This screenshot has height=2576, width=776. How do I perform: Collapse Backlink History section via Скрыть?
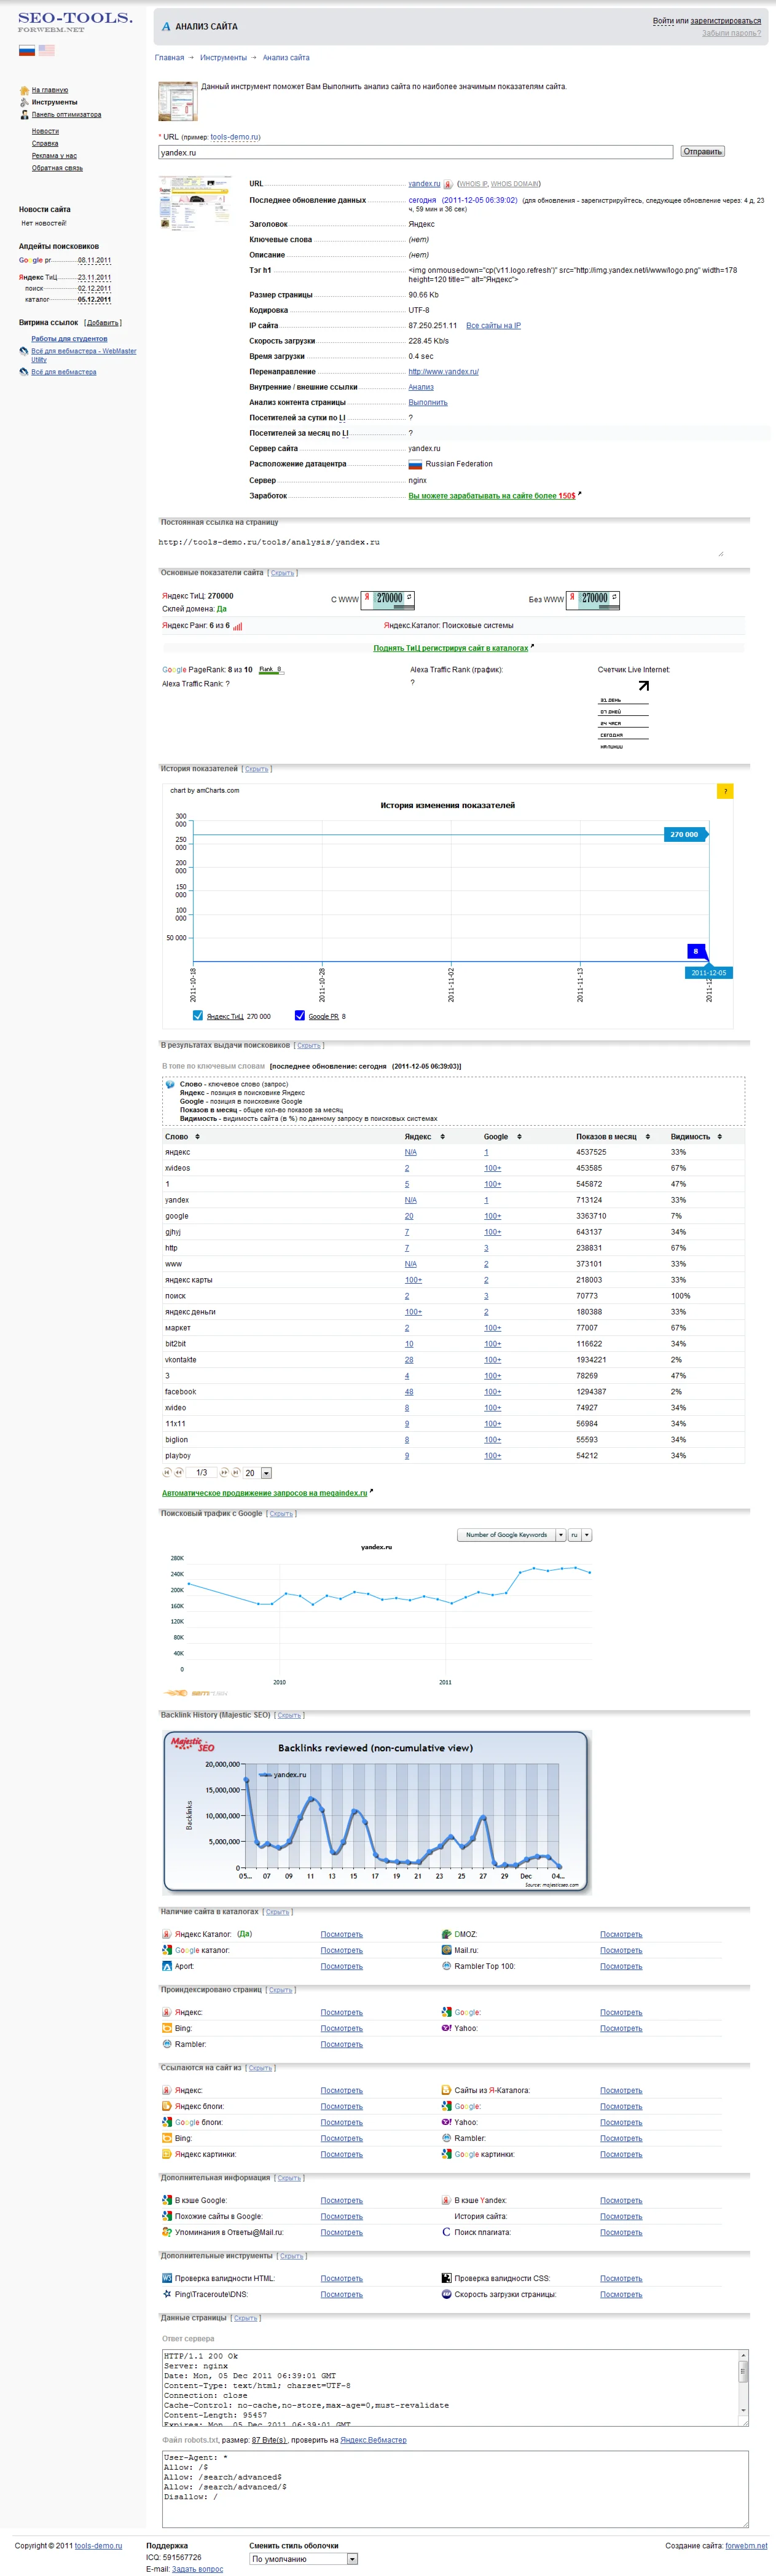point(289,1715)
